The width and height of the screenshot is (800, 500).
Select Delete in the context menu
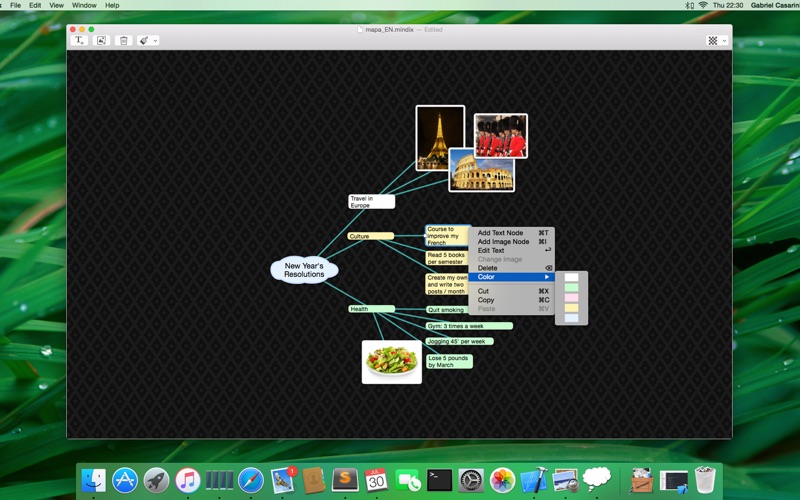[511, 268]
